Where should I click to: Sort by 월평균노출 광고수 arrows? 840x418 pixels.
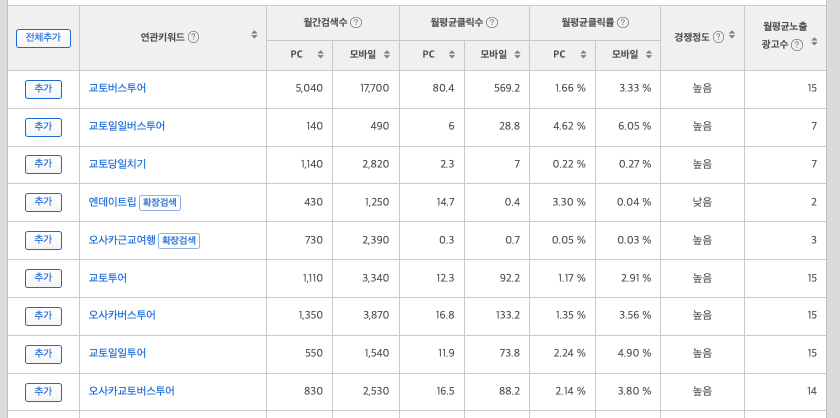point(814,41)
